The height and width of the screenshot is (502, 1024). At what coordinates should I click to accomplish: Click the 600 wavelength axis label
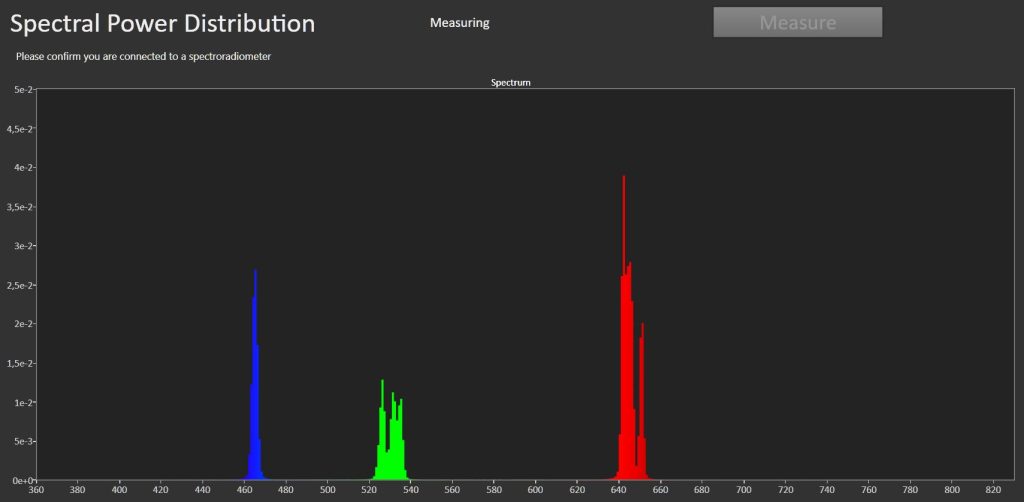click(536, 490)
